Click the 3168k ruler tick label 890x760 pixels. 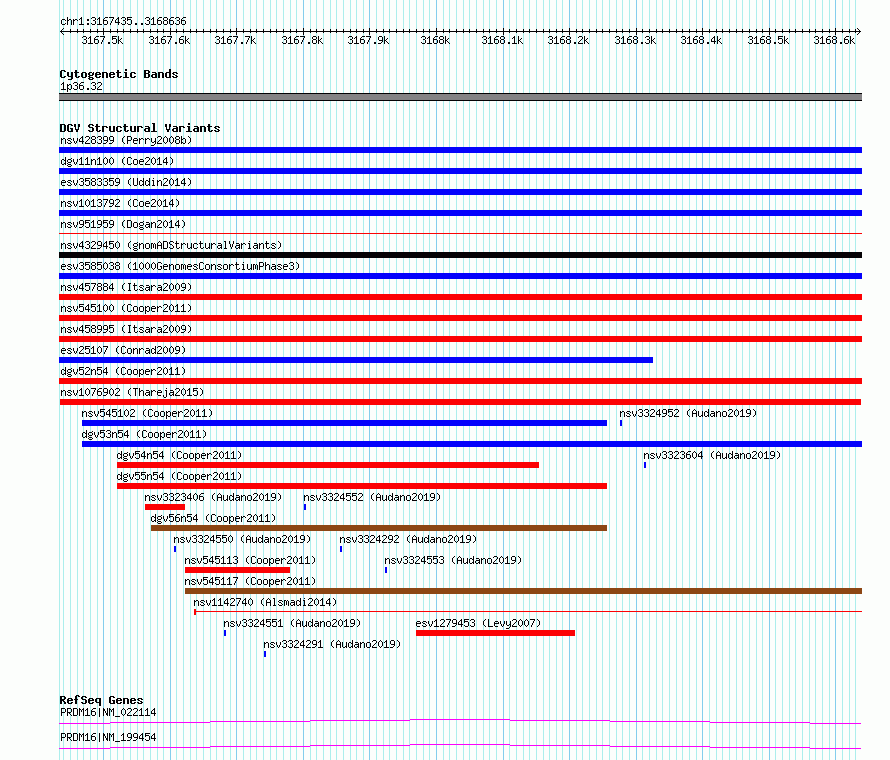pos(435,40)
